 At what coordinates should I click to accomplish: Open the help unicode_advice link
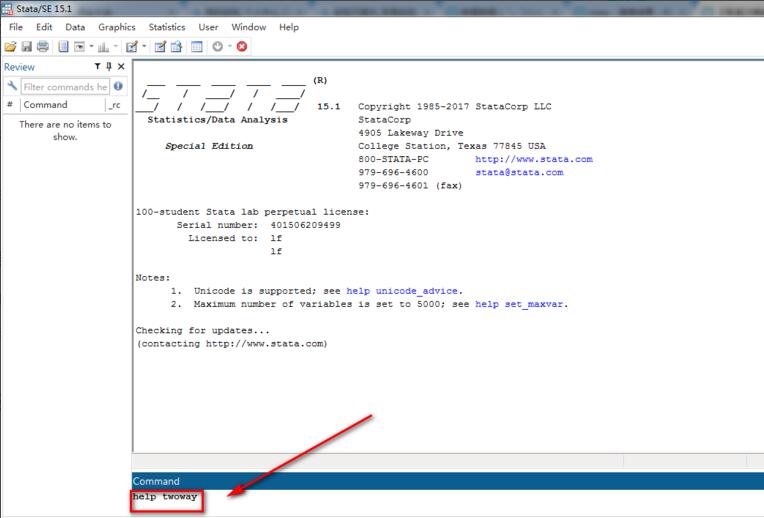pyautogui.click(x=402, y=291)
